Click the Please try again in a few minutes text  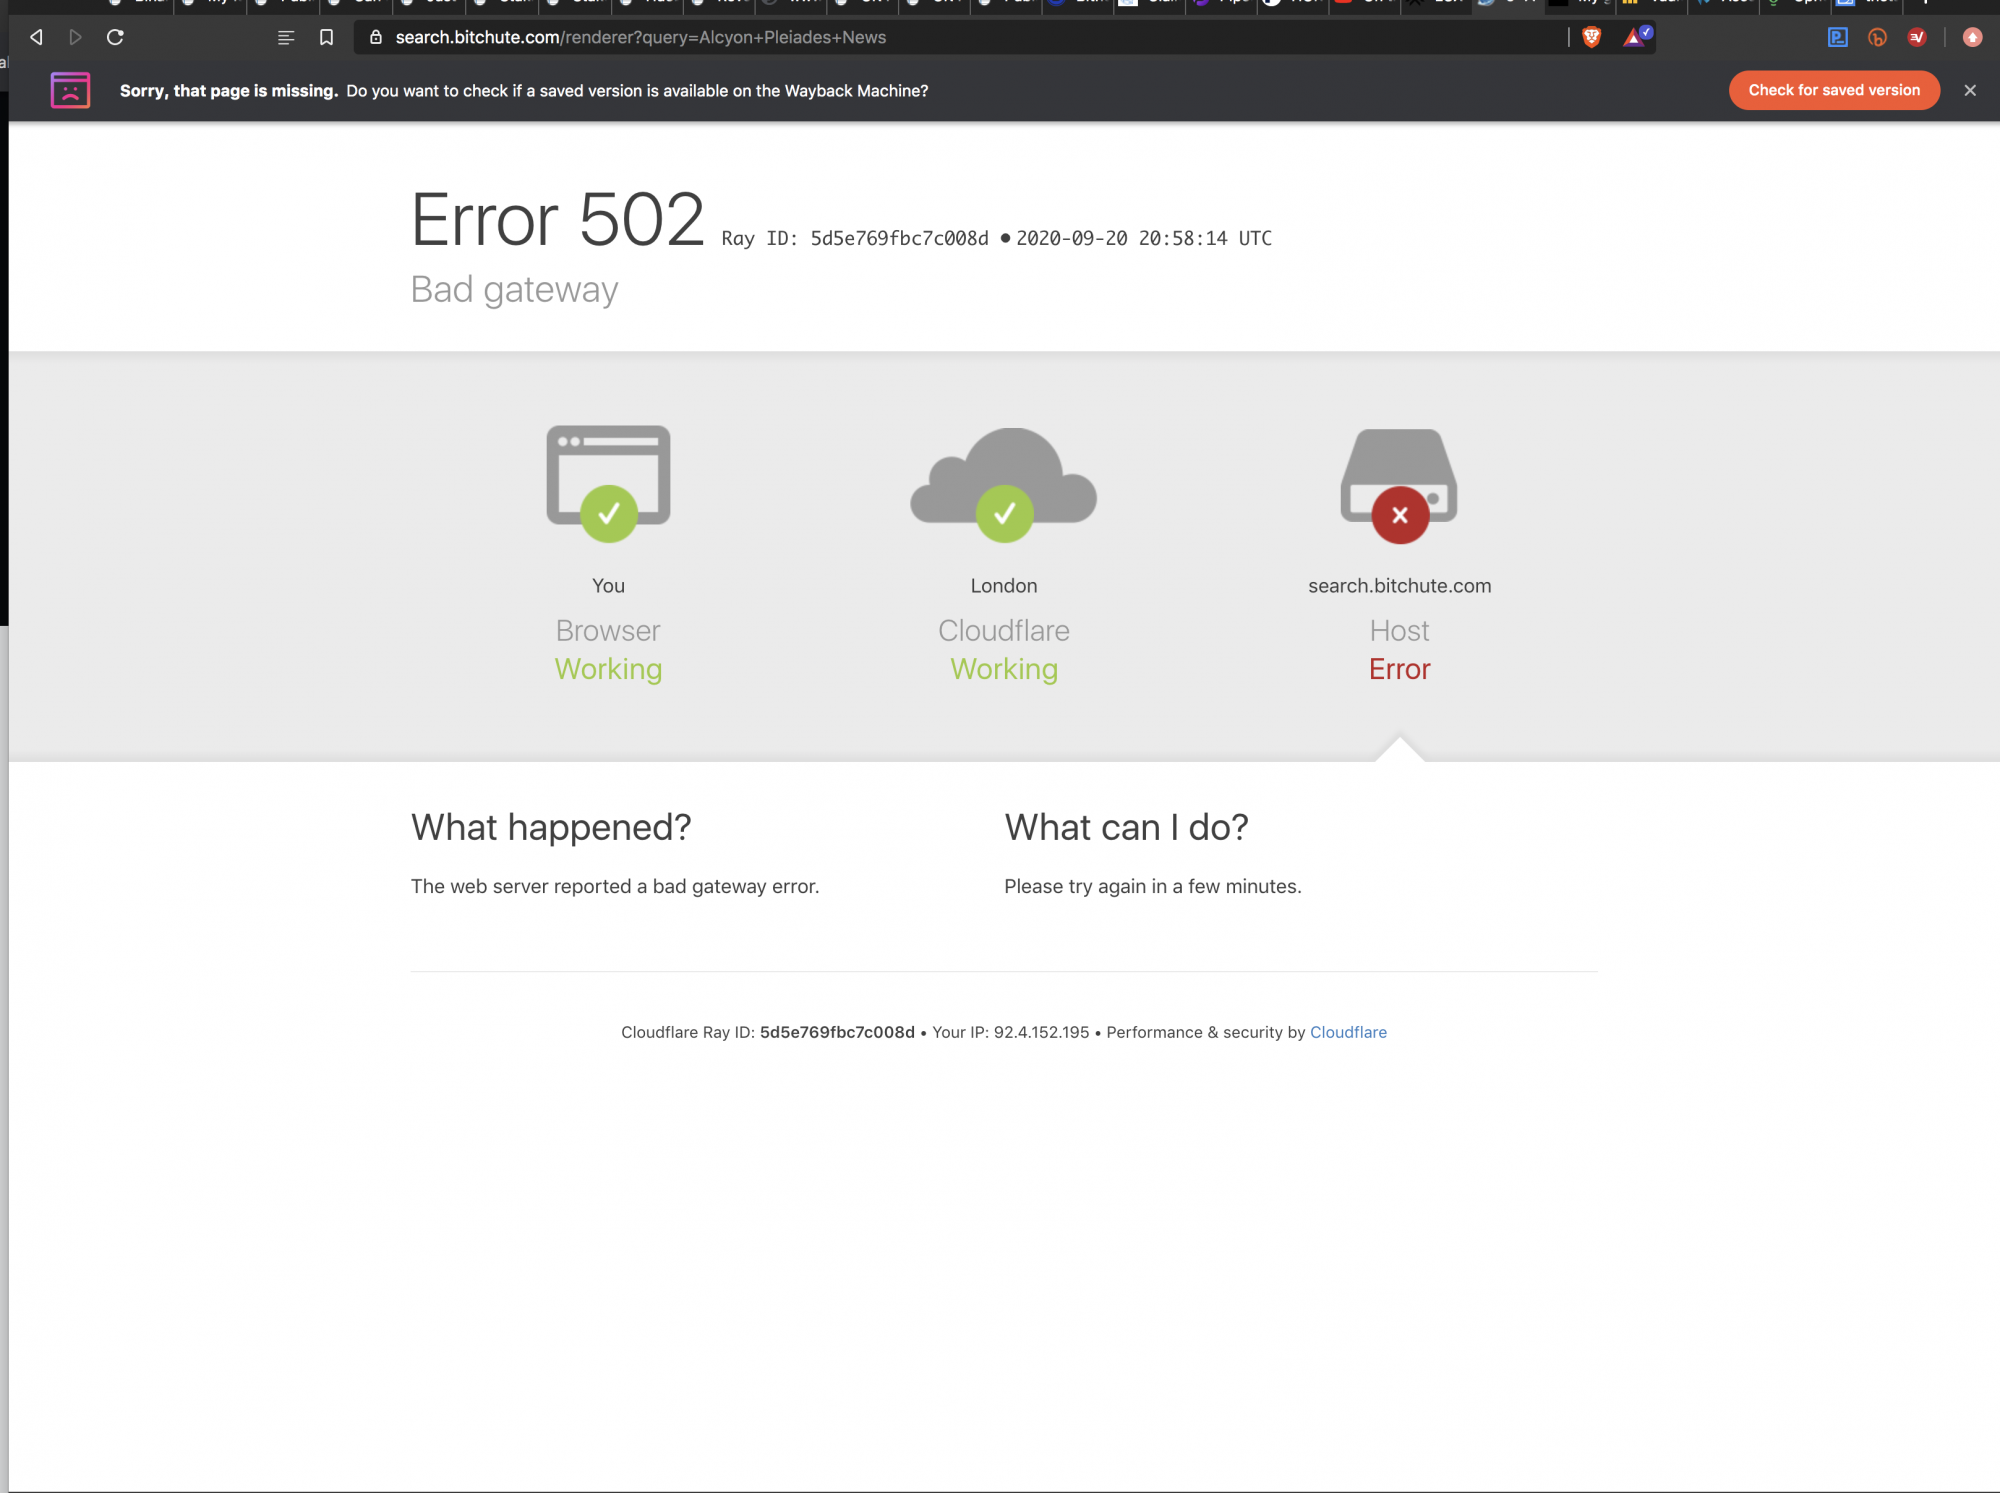[x=1153, y=887]
